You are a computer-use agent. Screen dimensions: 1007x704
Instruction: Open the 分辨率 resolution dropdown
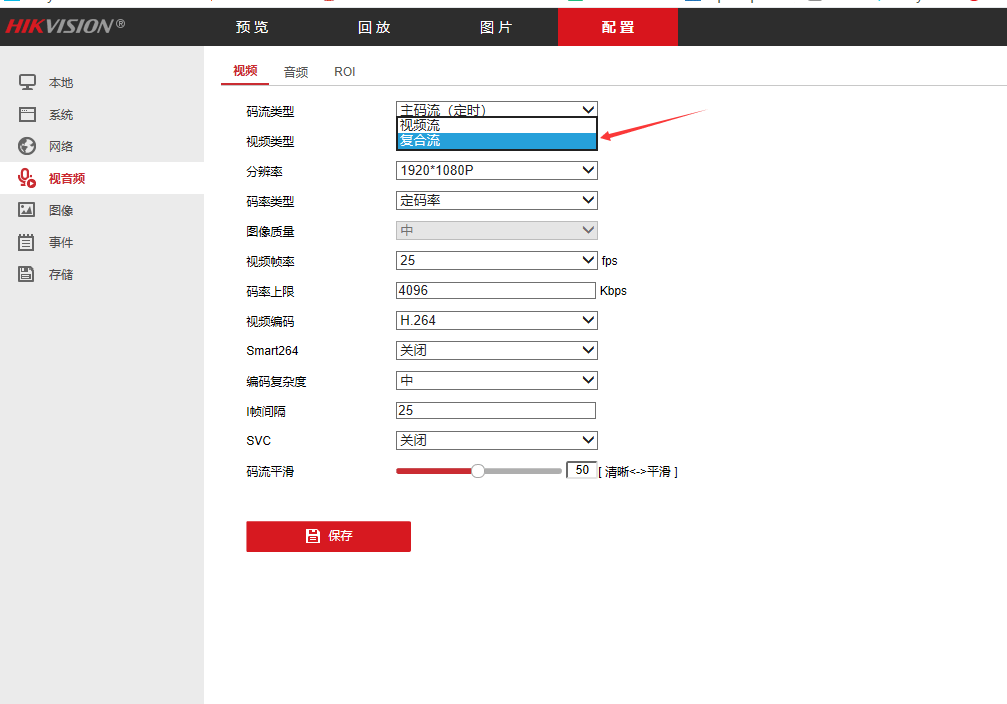(496, 170)
